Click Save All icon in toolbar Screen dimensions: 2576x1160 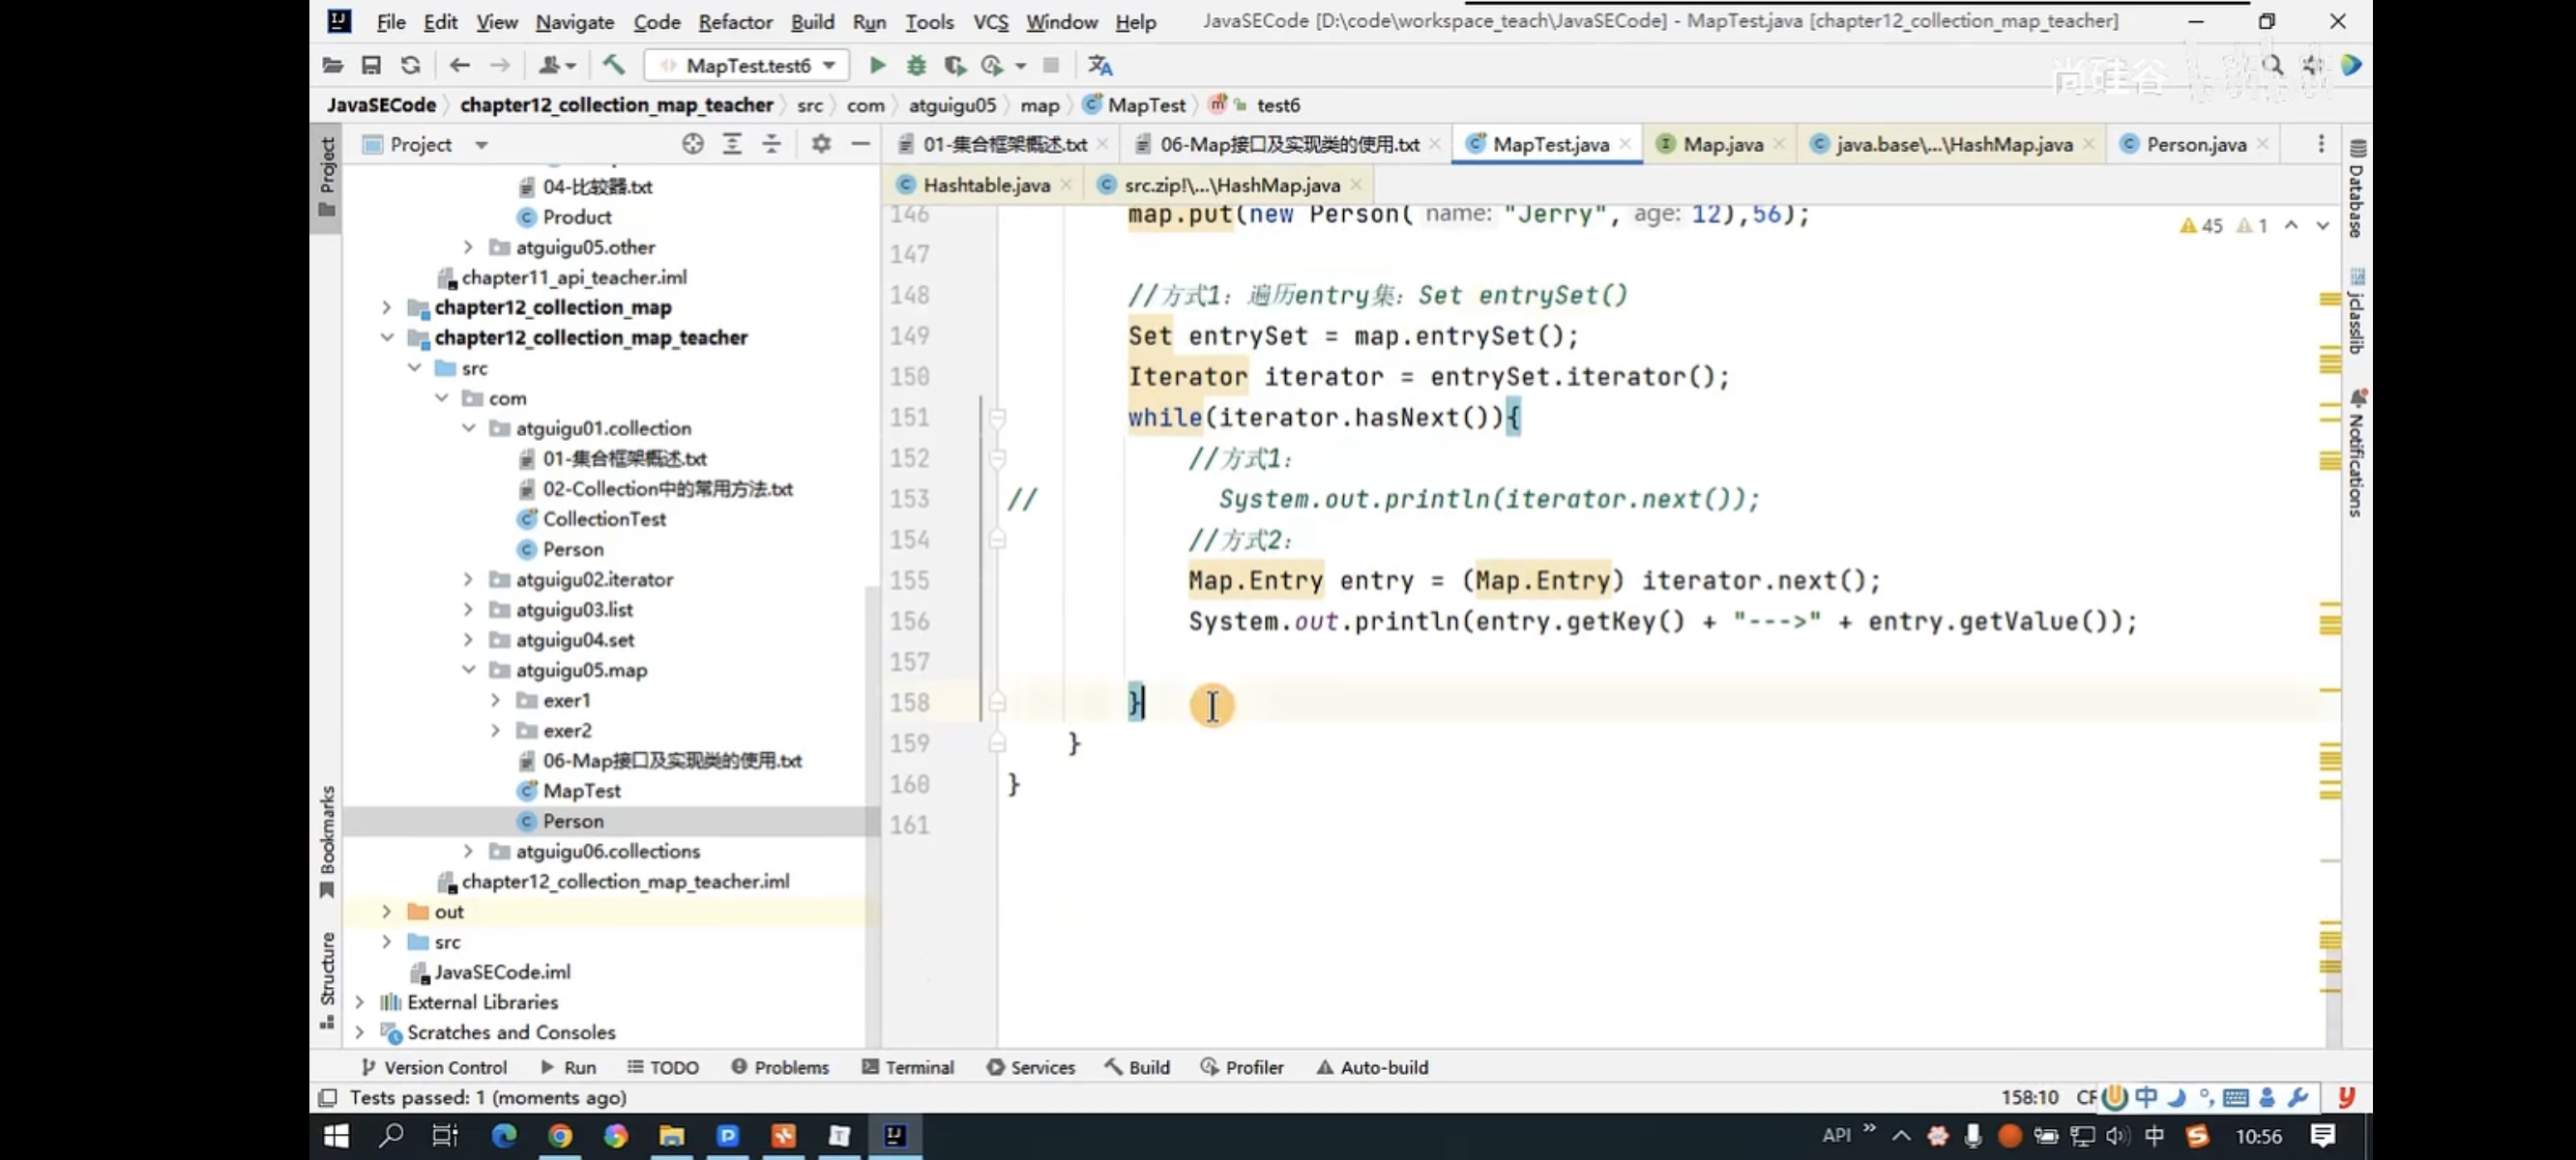[x=371, y=65]
